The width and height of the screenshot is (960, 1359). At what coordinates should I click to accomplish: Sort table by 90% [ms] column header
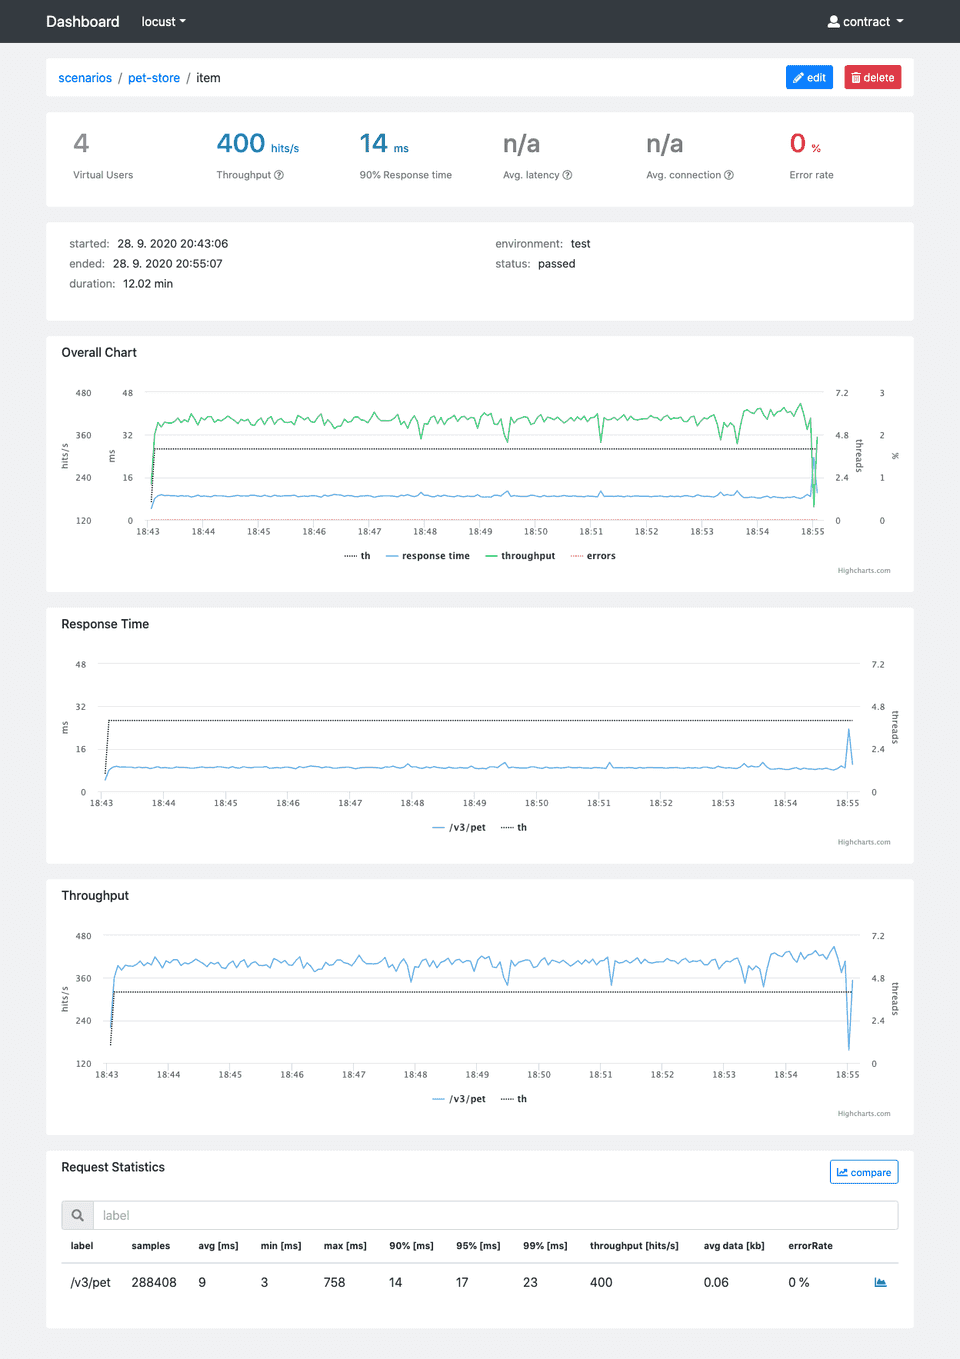tap(411, 1246)
